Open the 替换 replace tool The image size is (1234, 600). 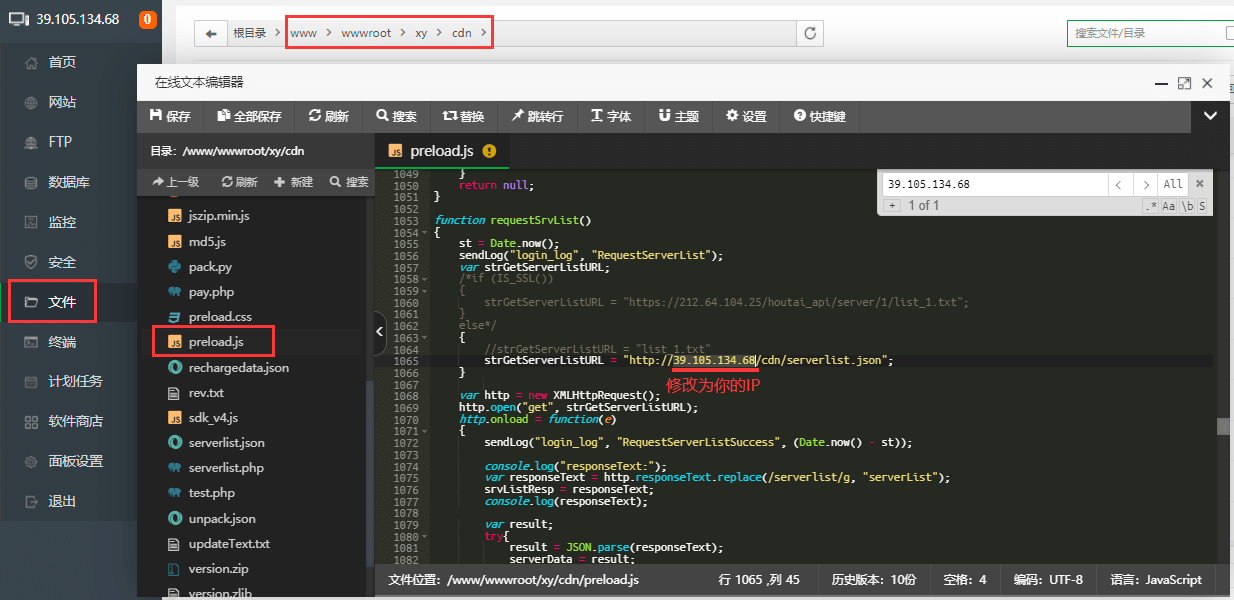click(463, 116)
